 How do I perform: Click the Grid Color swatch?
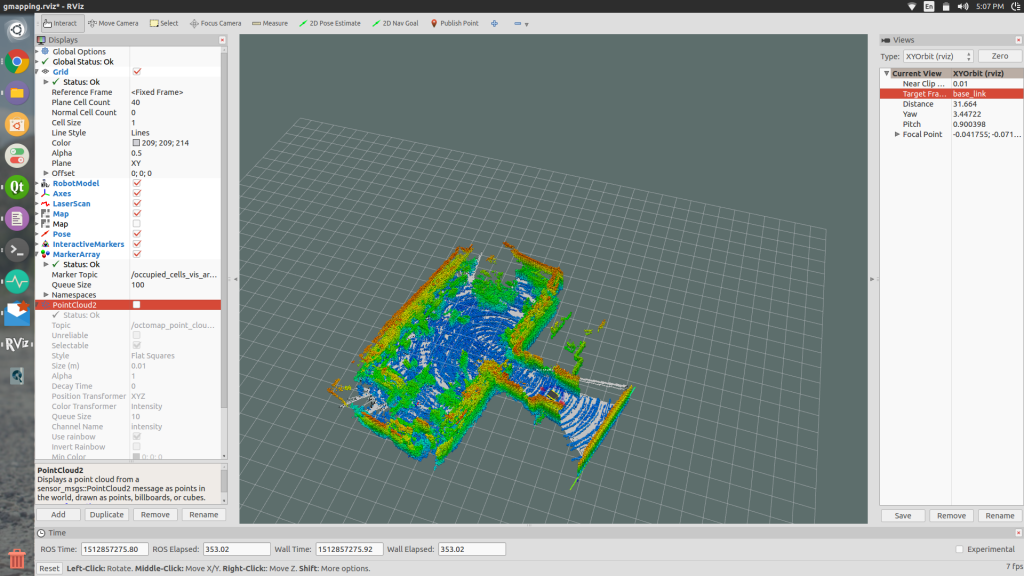coord(136,143)
